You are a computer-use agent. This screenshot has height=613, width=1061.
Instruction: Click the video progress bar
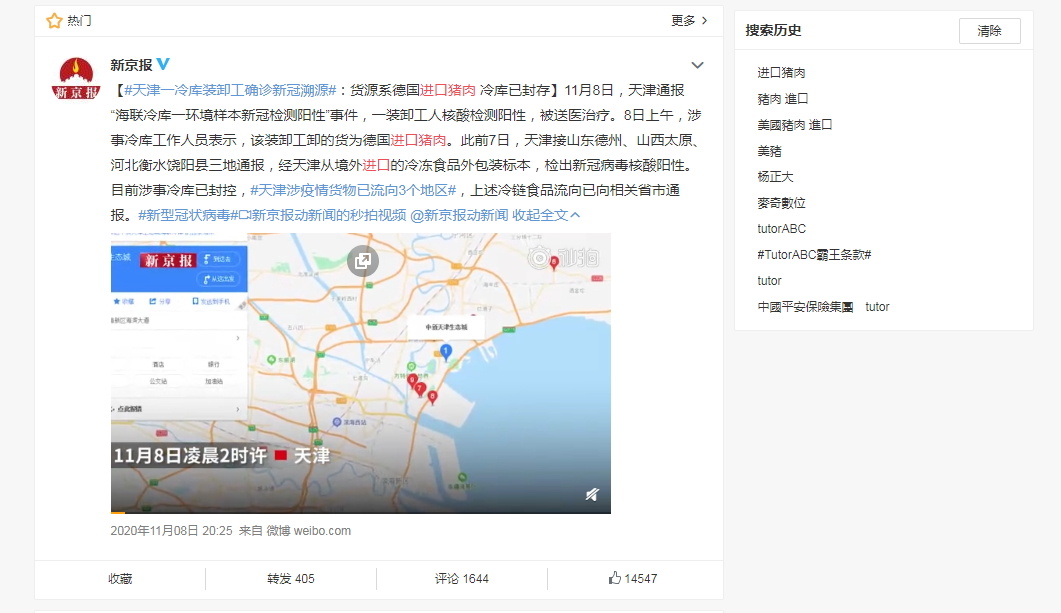click(361, 512)
